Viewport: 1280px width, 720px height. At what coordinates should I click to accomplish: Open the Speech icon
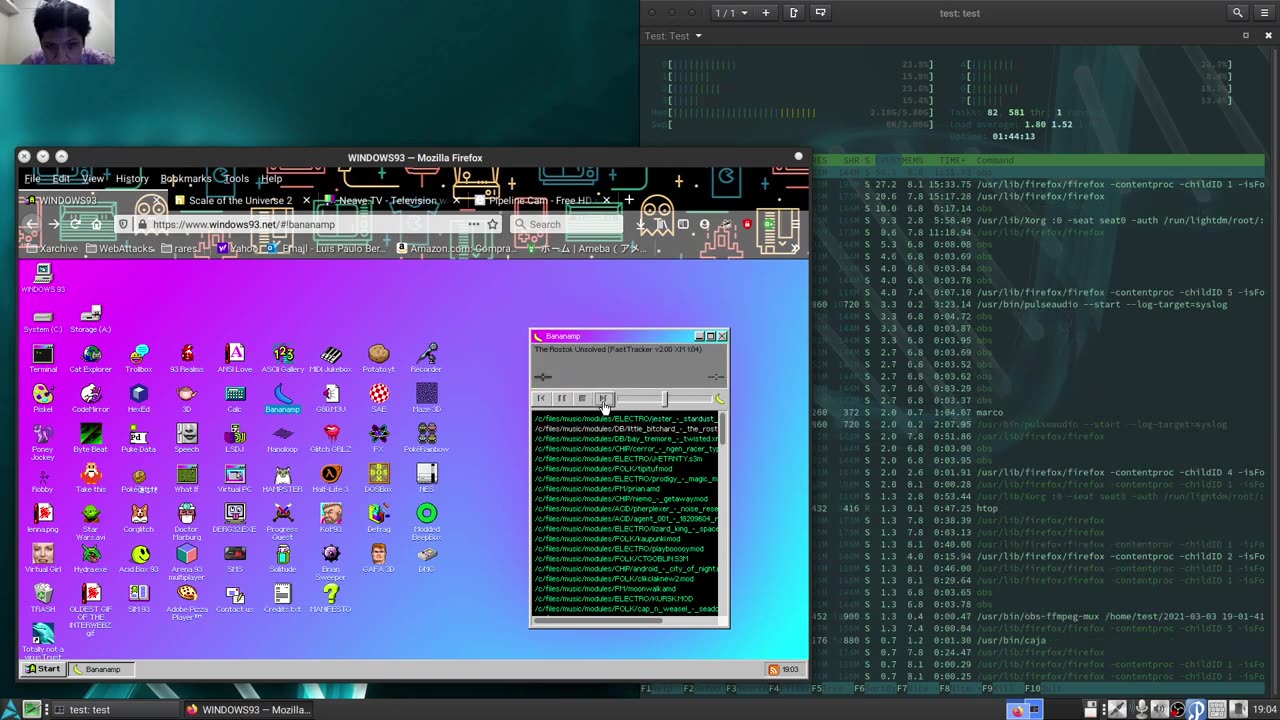coord(187,439)
